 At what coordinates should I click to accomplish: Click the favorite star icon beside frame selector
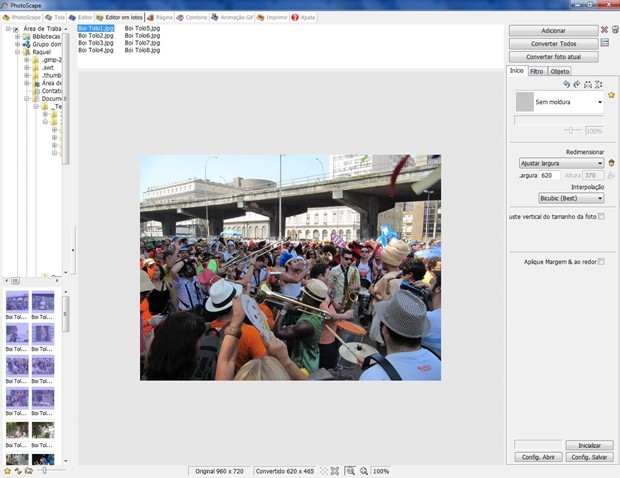tap(611, 95)
